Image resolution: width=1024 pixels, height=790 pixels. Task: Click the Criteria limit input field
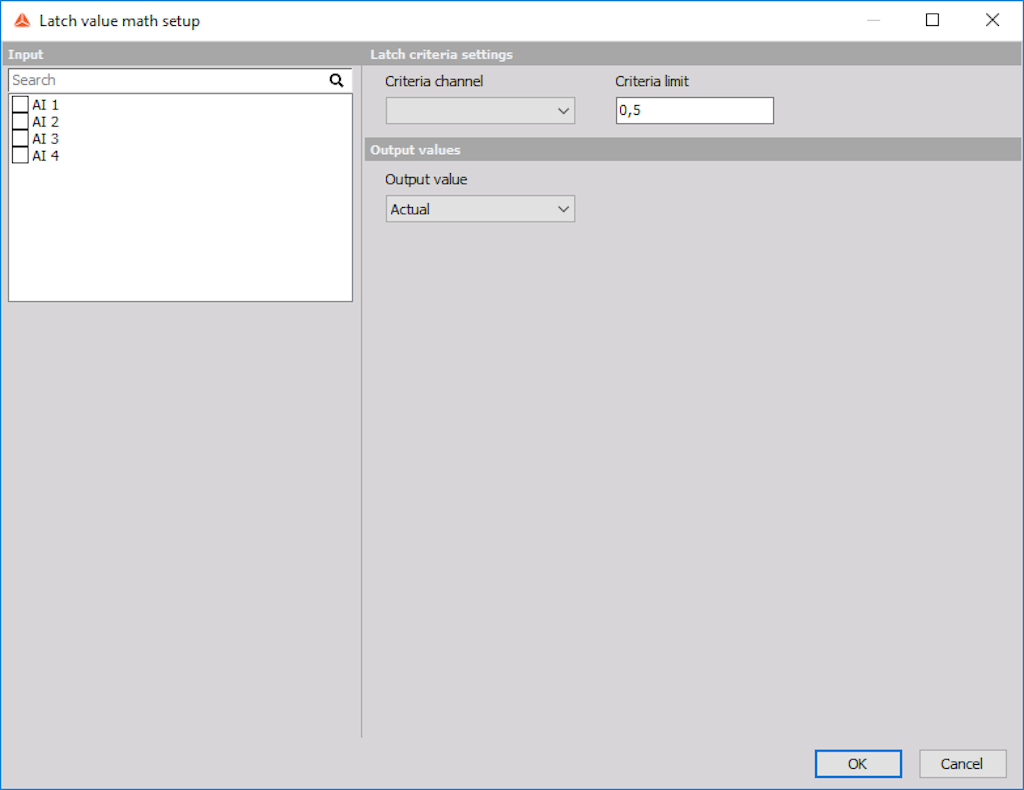(694, 110)
